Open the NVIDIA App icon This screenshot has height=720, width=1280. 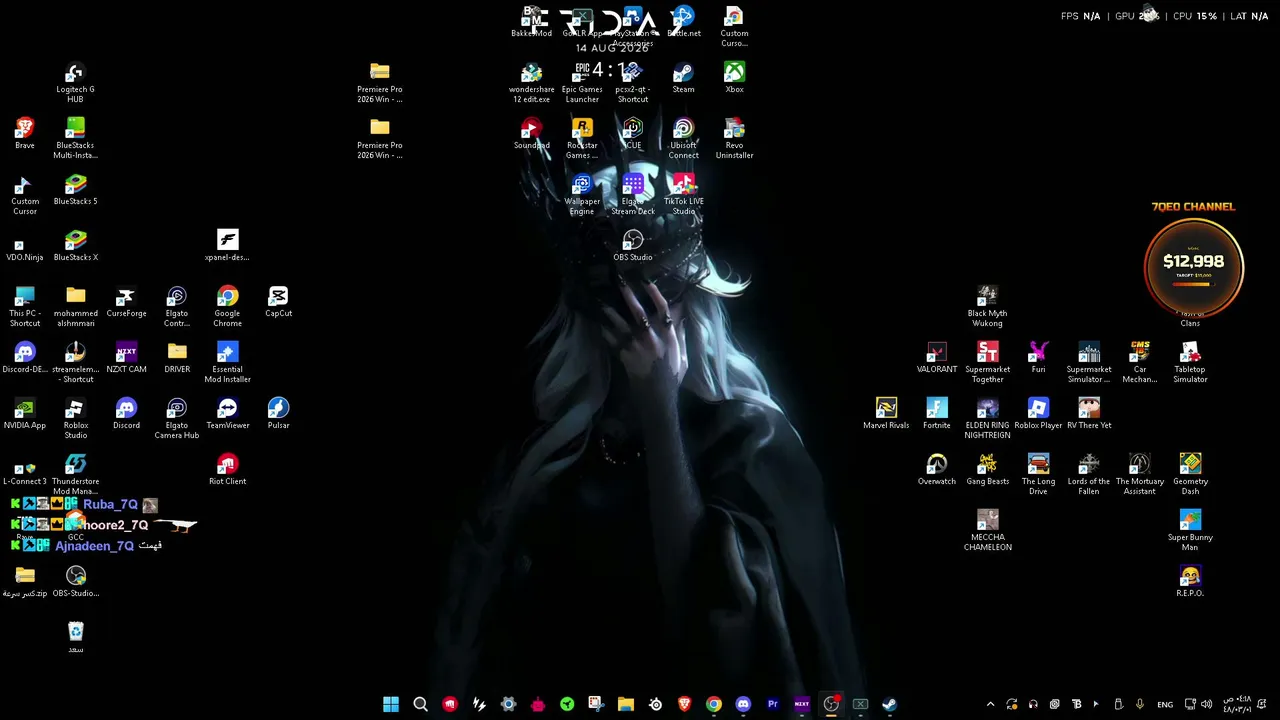tap(25, 414)
